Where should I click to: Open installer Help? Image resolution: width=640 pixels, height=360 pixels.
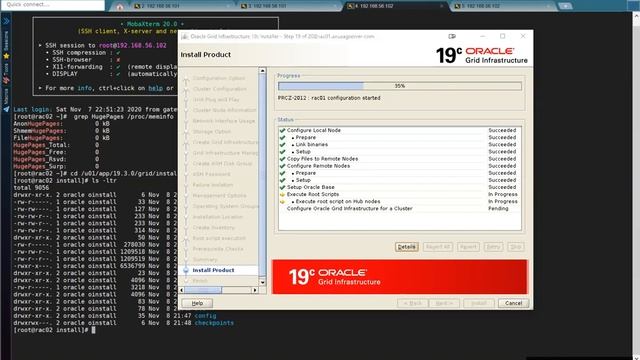click(197, 303)
